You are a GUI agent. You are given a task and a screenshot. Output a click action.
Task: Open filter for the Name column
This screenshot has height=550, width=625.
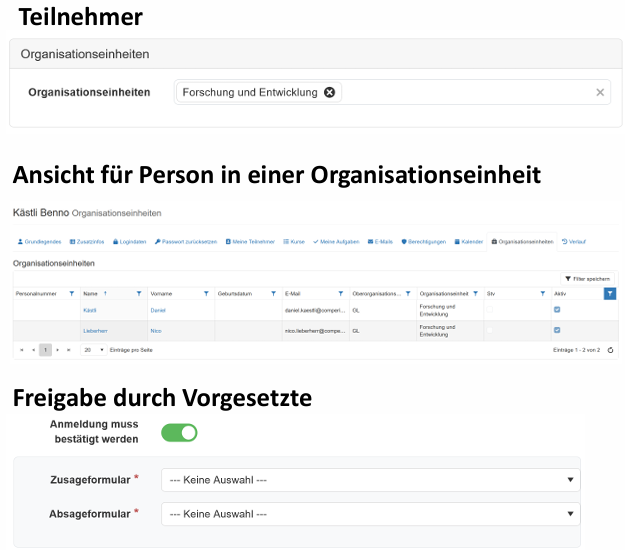[x=139, y=294]
